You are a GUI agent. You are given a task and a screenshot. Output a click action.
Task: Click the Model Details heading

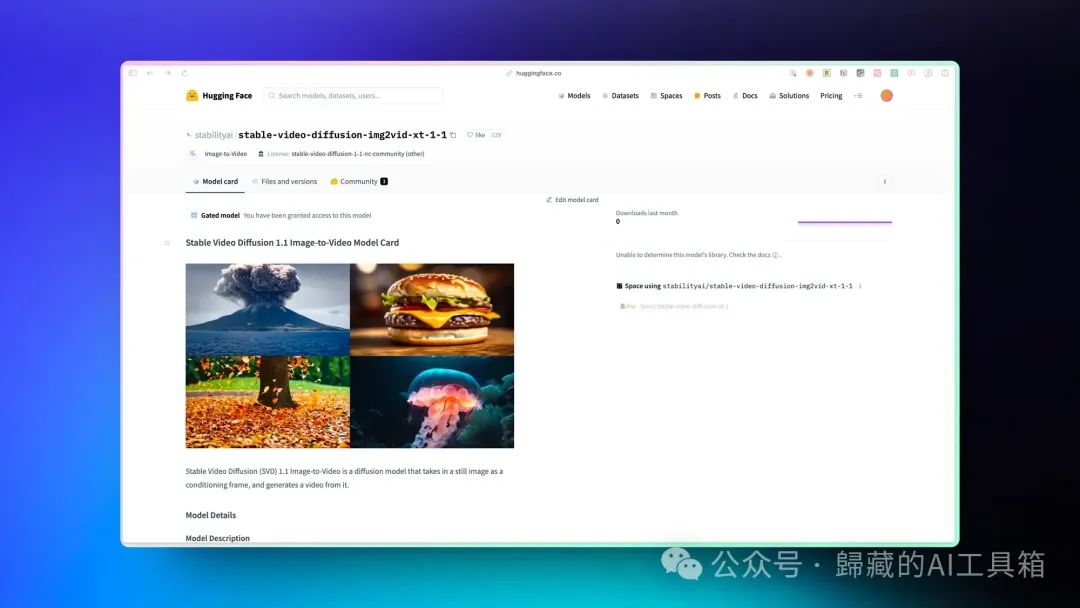(x=211, y=515)
